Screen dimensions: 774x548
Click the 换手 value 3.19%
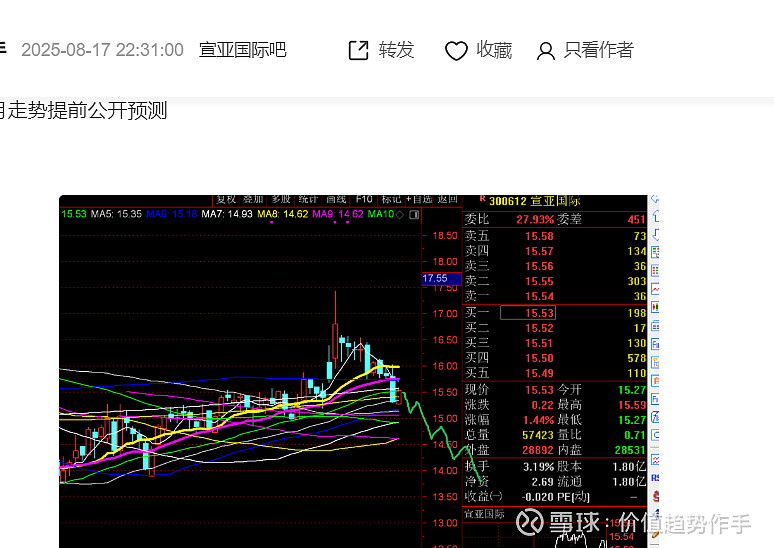coord(538,467)
